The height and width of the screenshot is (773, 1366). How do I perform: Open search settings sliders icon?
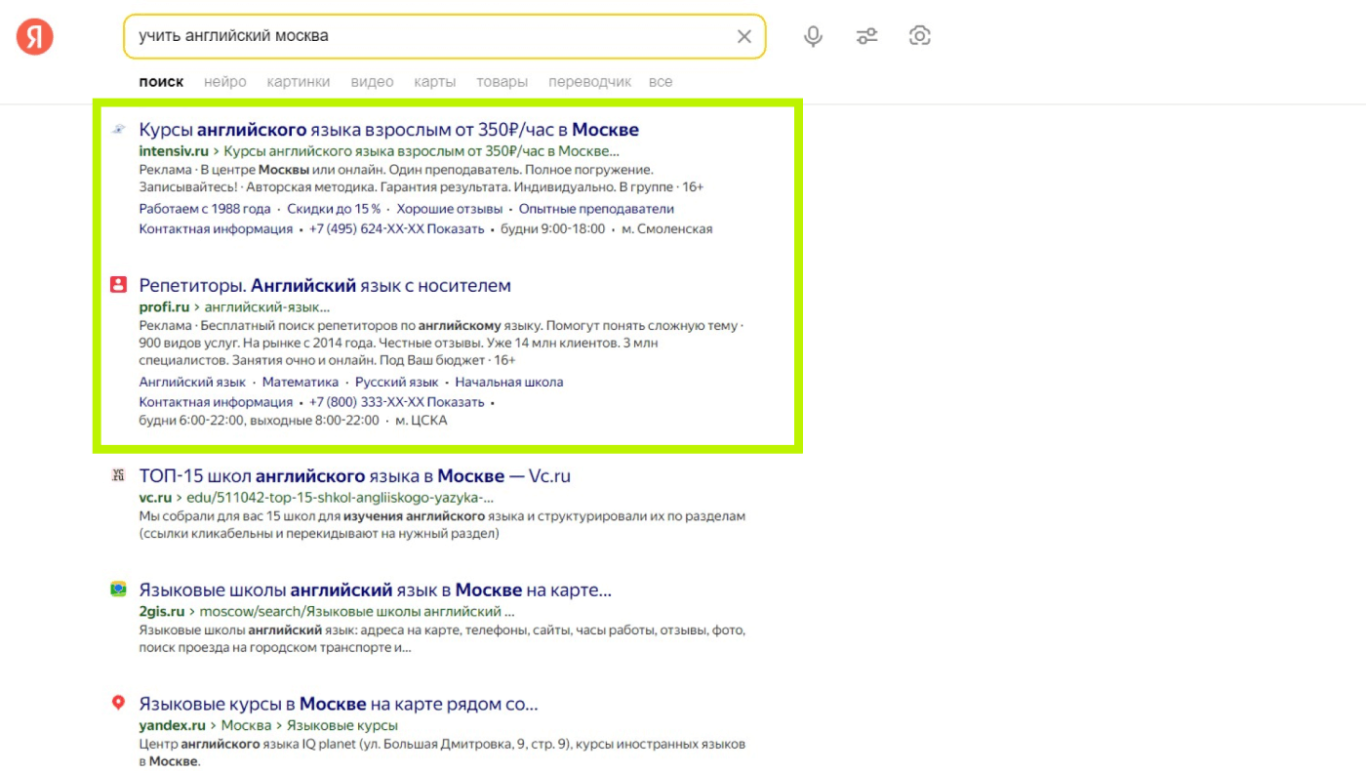click(867, 37)
